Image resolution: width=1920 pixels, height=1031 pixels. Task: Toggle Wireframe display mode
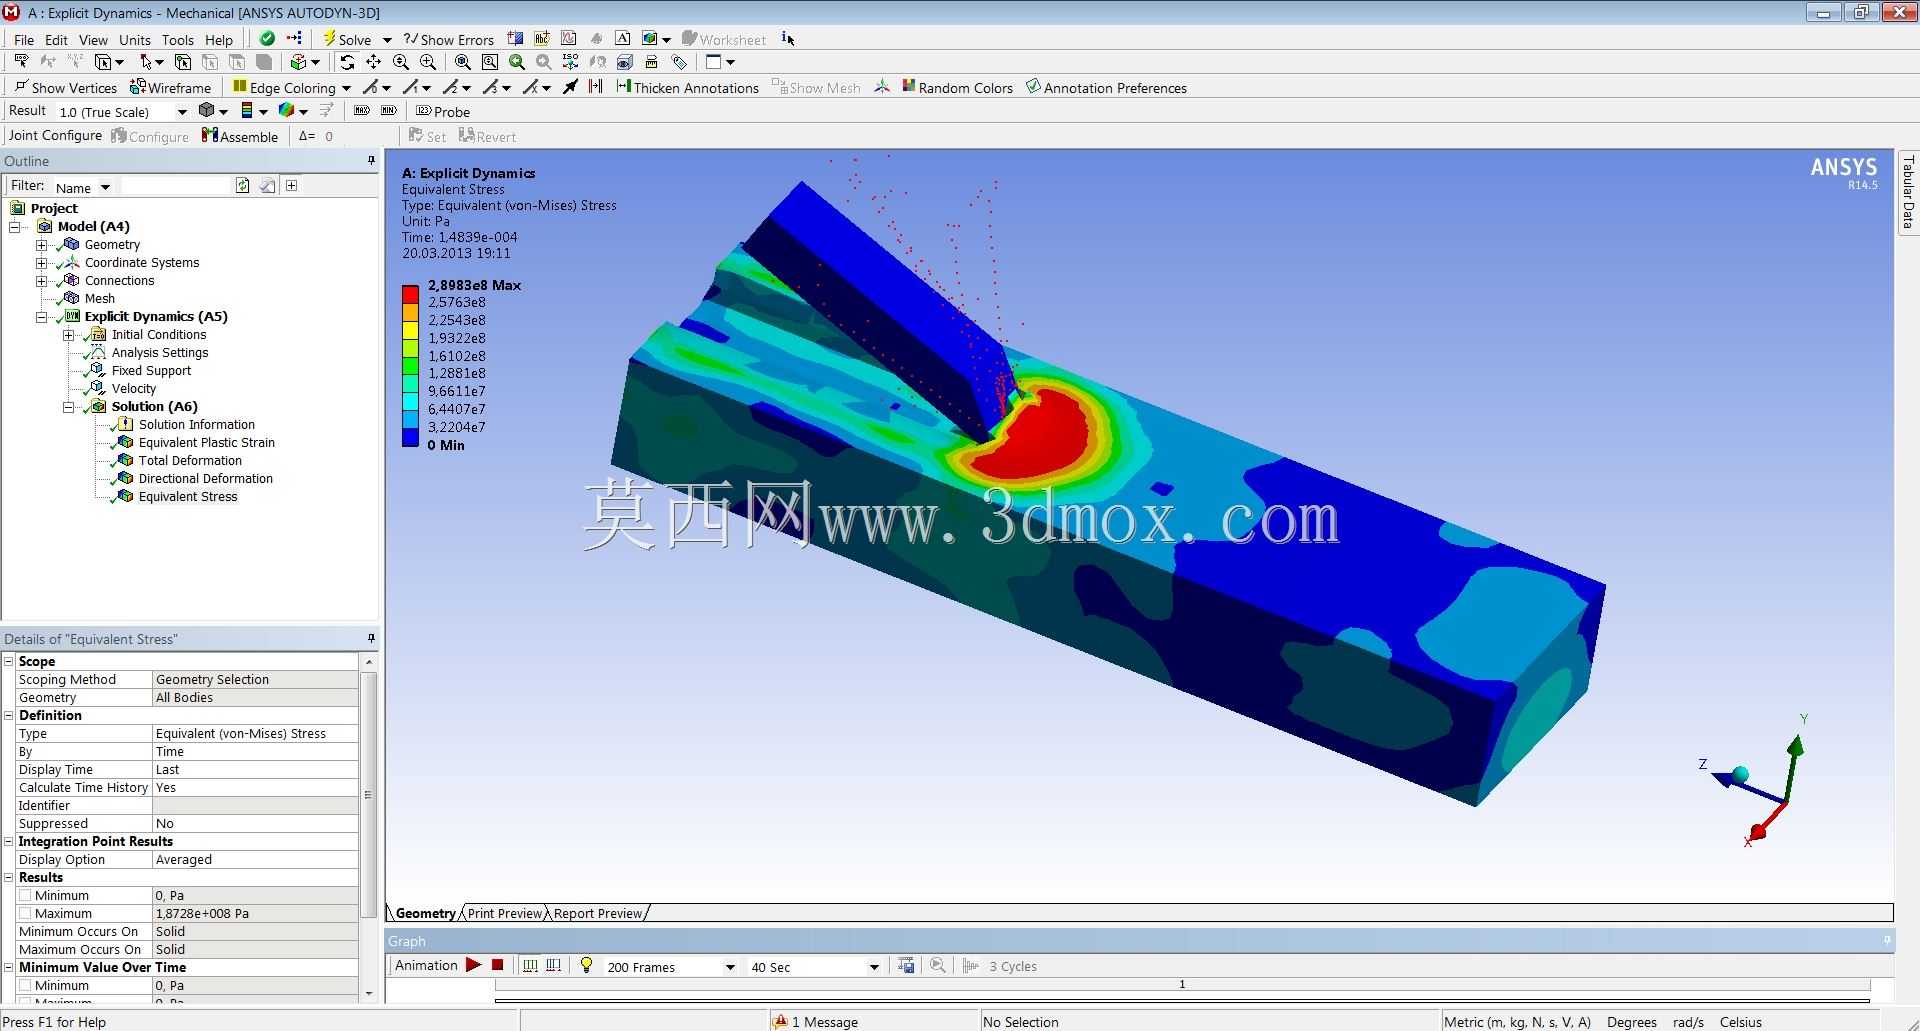tap(170, 87)
